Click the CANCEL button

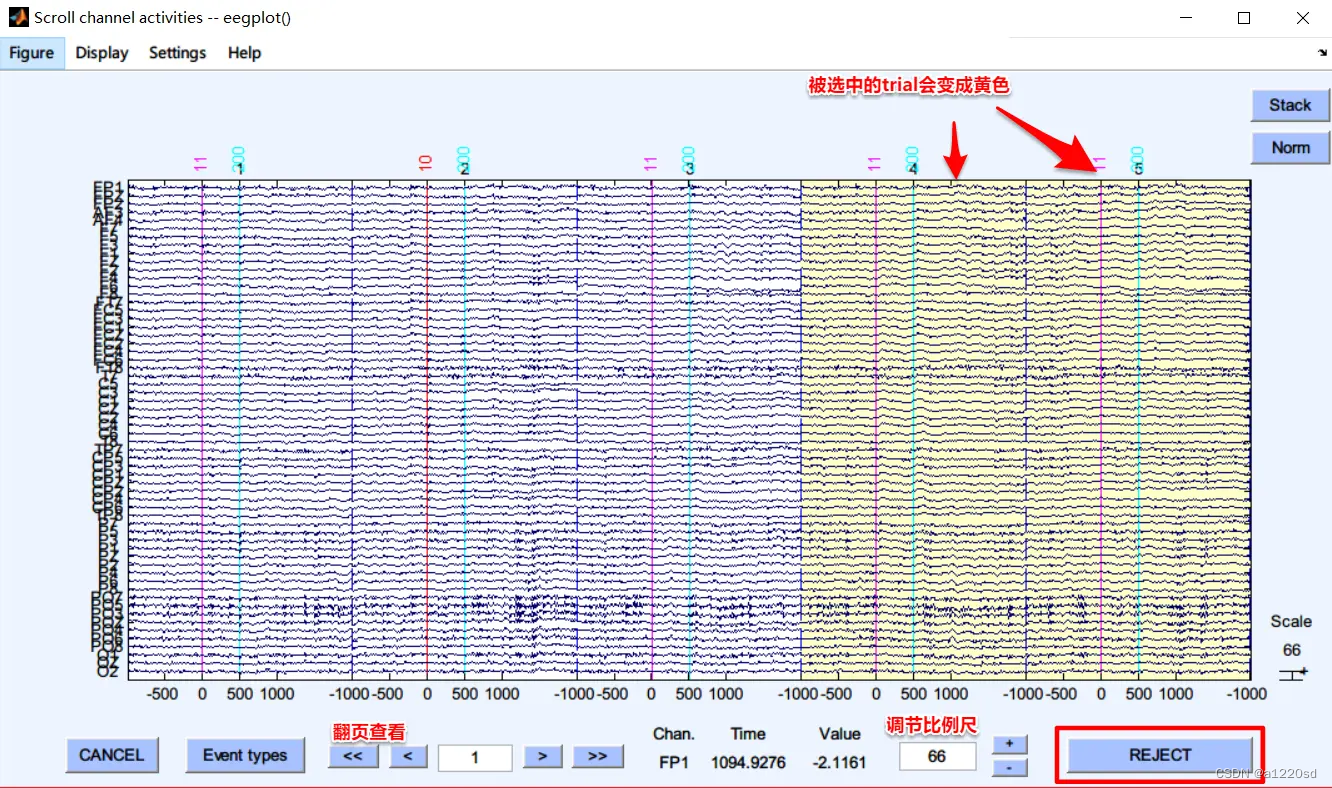click(112, 755)
